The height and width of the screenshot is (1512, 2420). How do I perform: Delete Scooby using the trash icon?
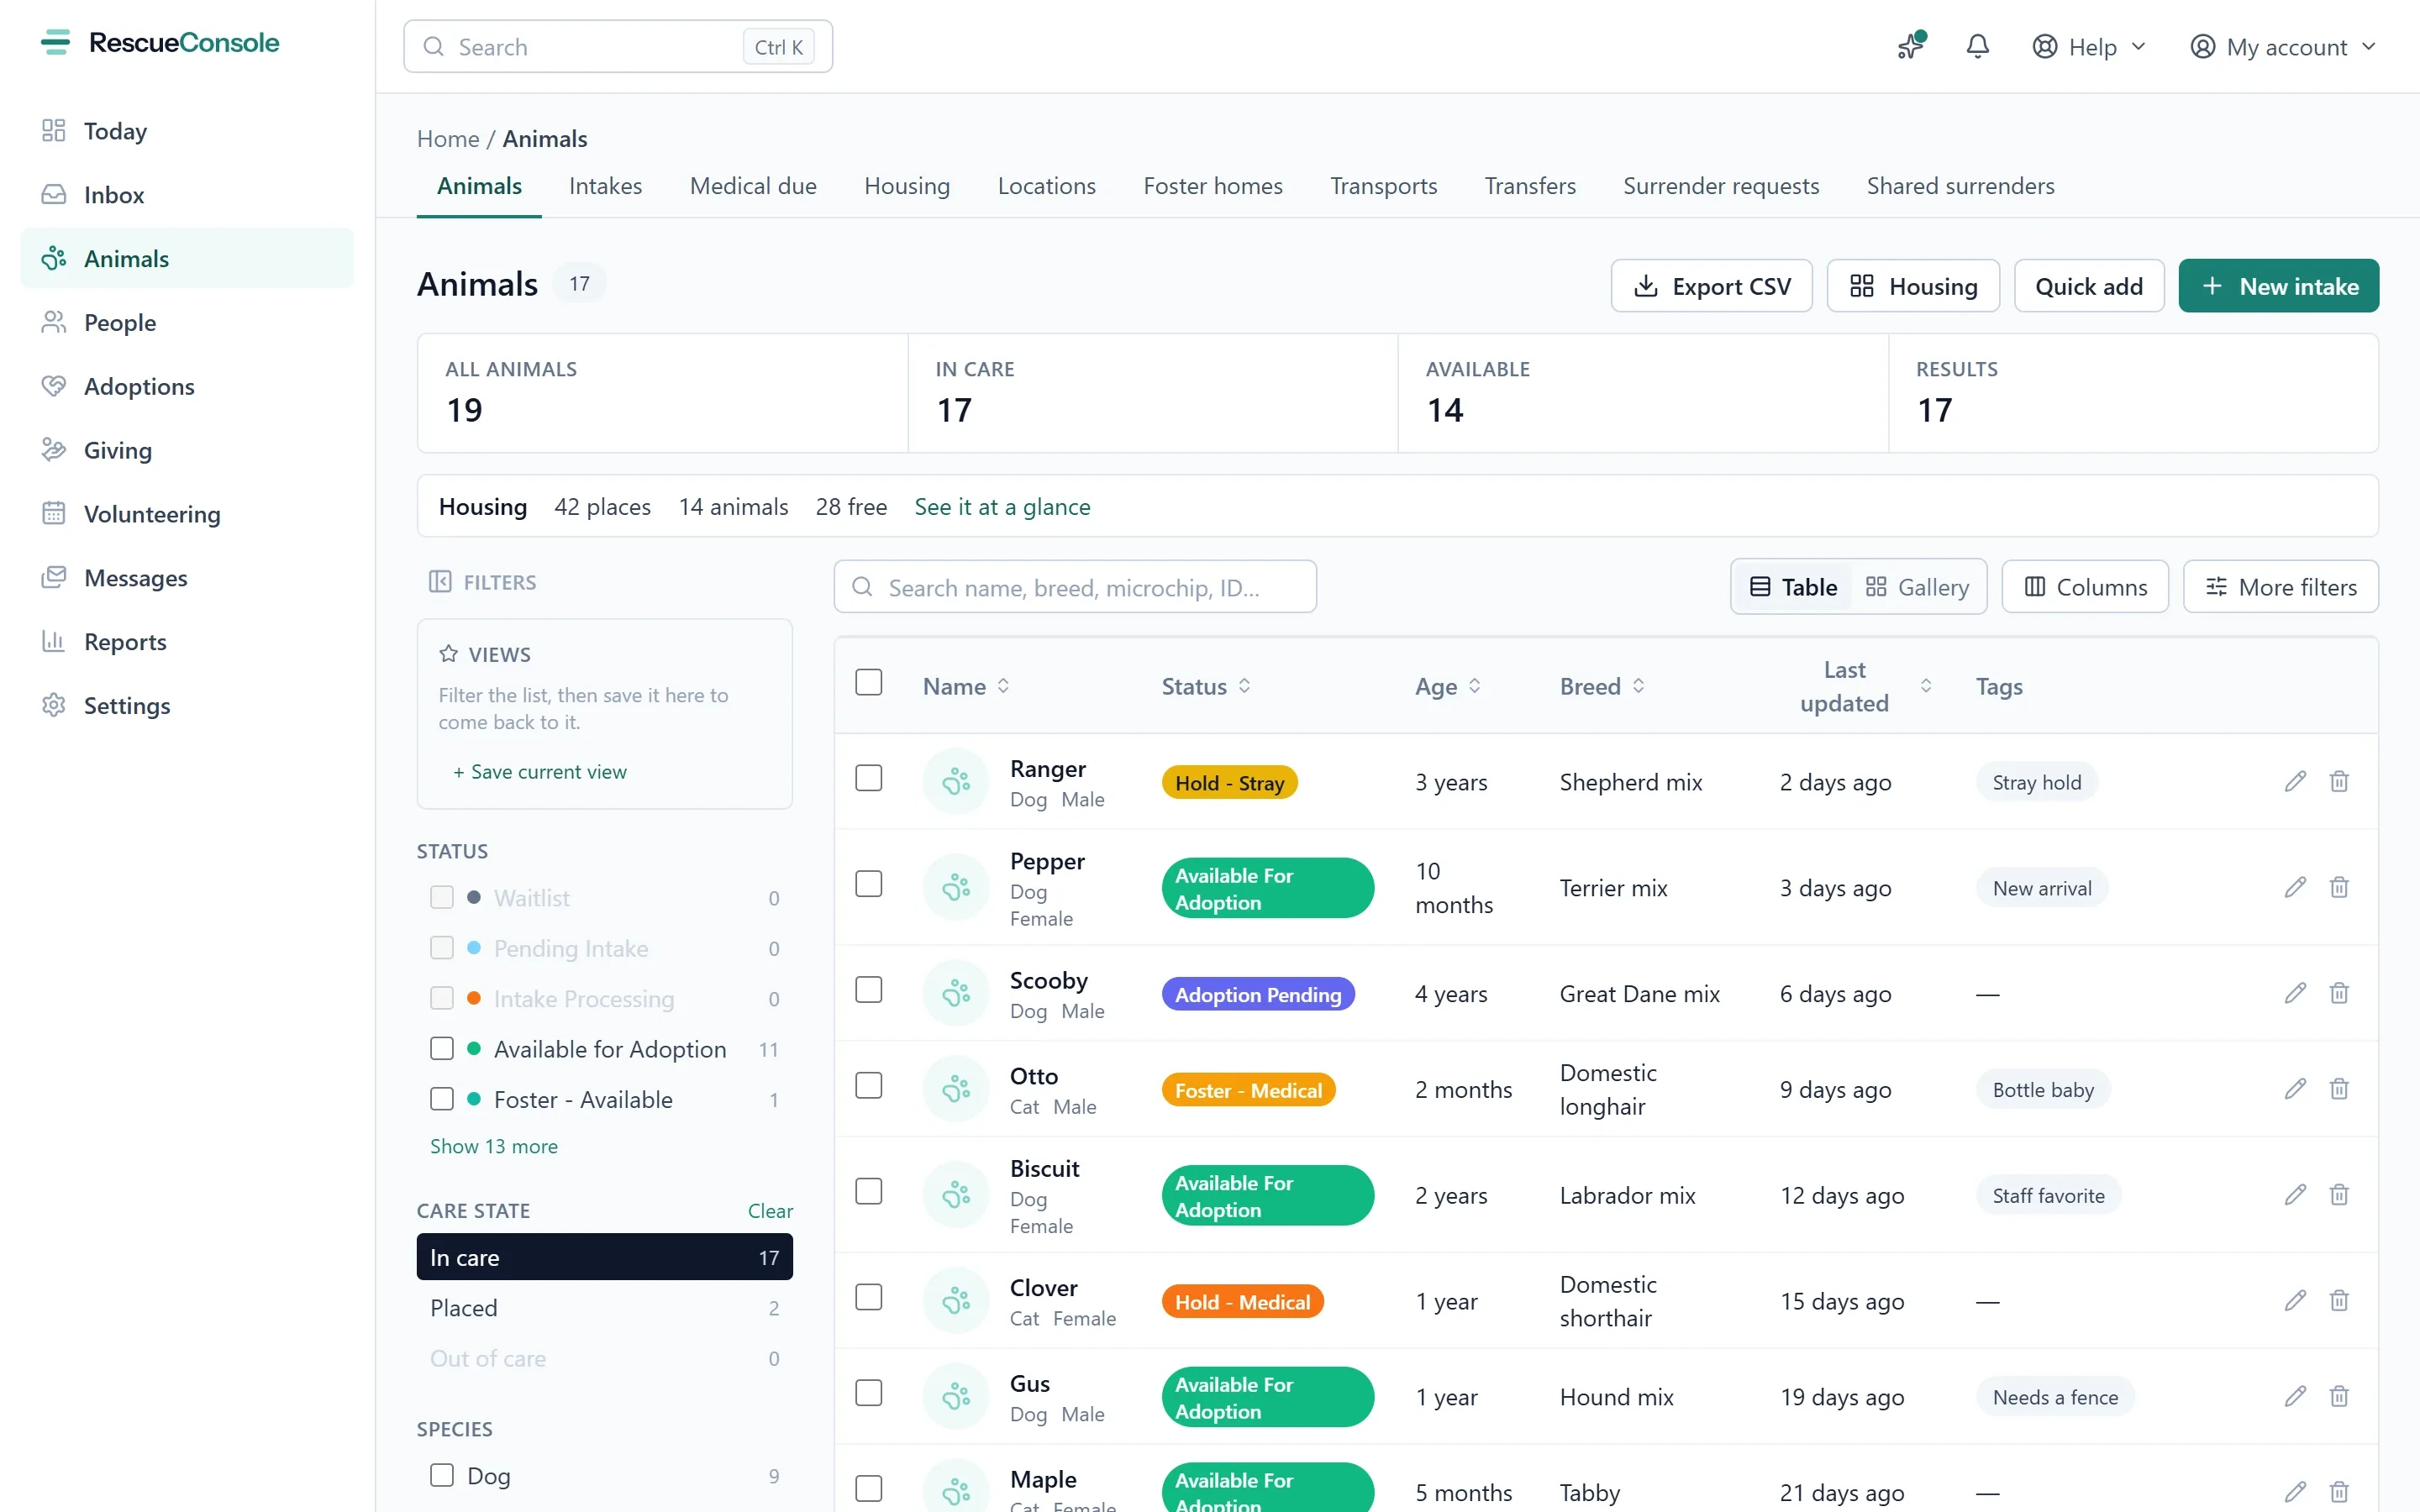pyautogui.click(x=2339, y=993)
